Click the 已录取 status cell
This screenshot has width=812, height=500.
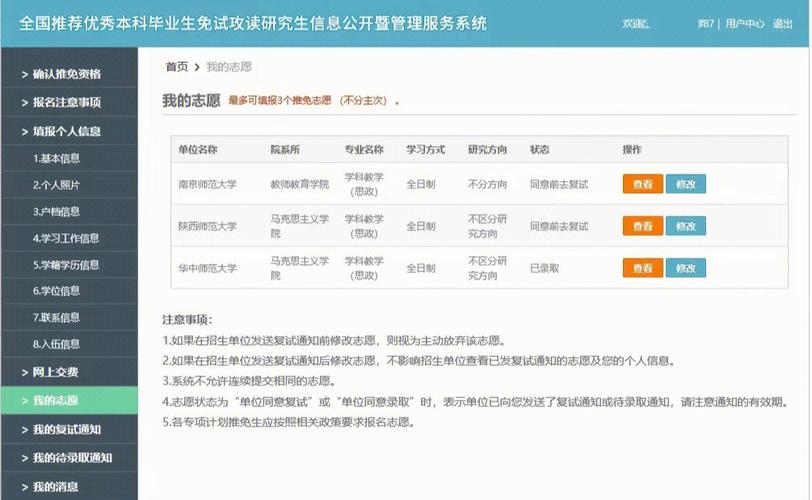(545, 268)
